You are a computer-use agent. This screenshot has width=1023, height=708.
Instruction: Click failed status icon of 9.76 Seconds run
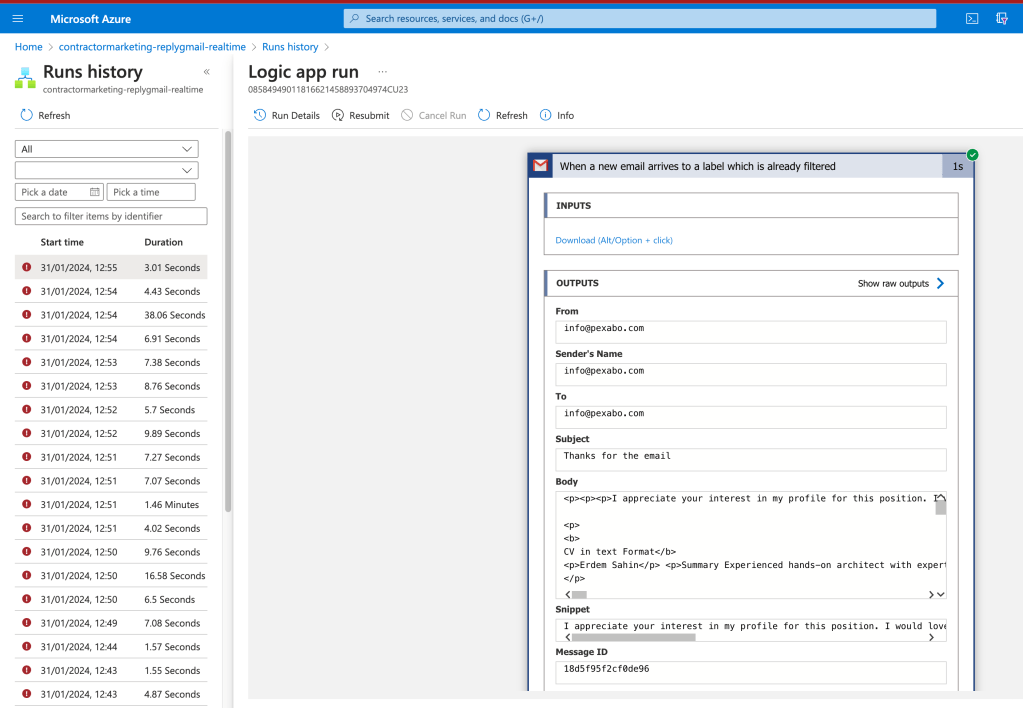(27, 551)
